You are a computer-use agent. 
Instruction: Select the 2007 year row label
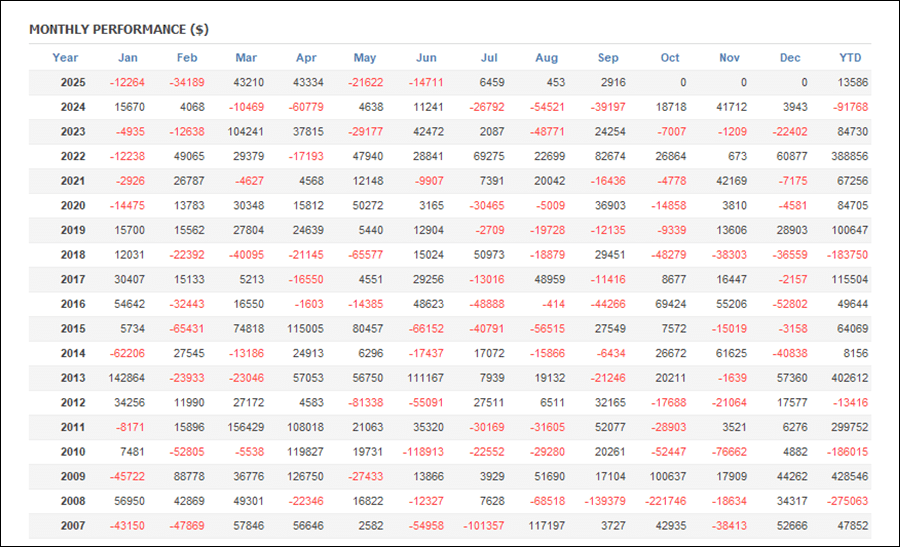(73, 525)
